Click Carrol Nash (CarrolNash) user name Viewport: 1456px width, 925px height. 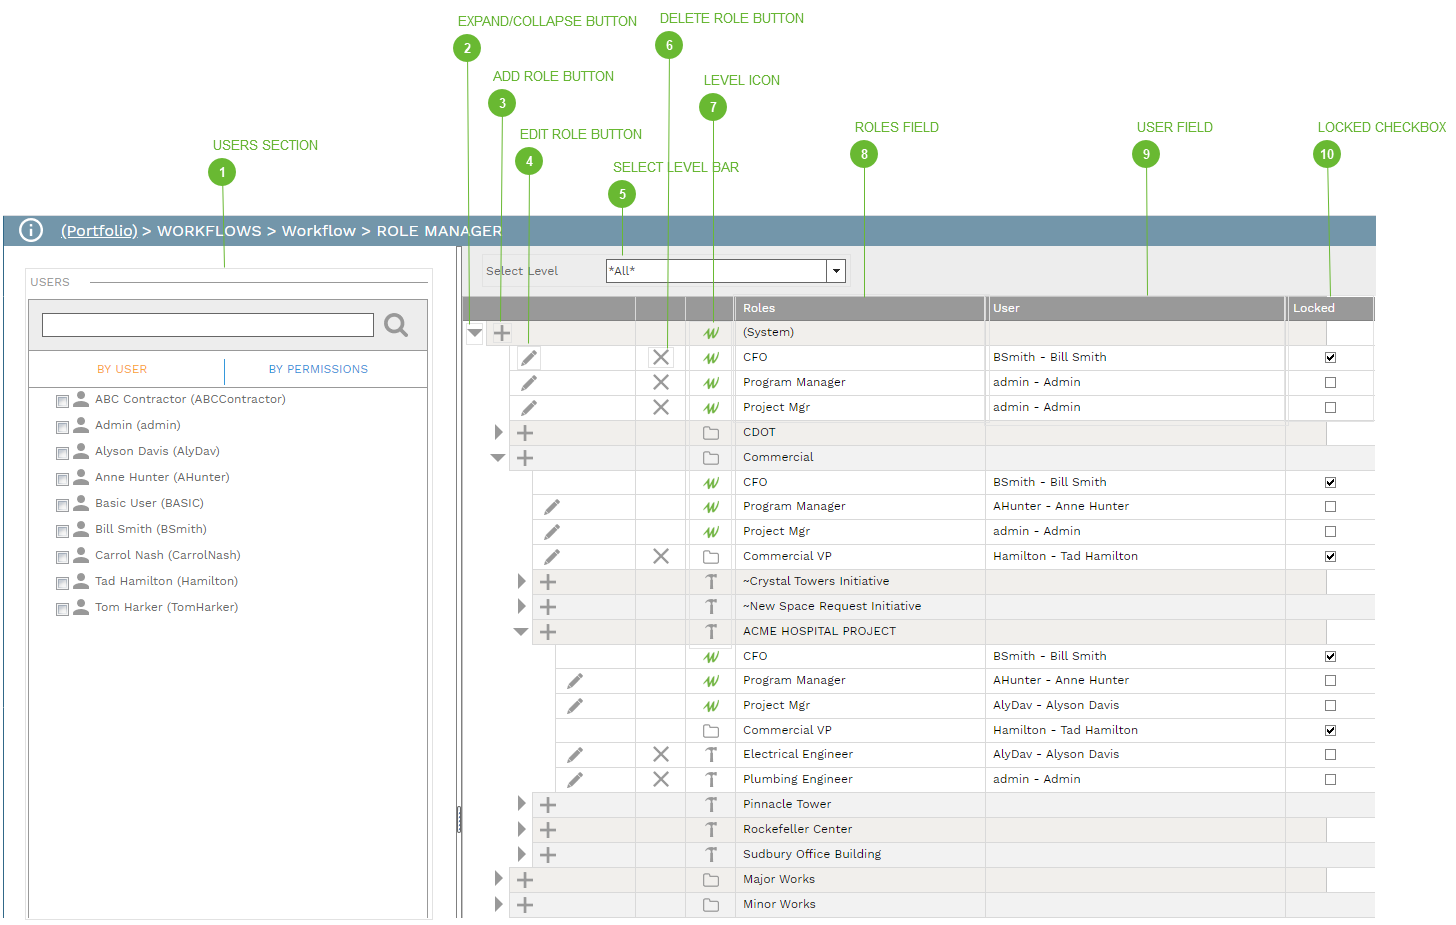pyautogui.click(x=167, y=555)
